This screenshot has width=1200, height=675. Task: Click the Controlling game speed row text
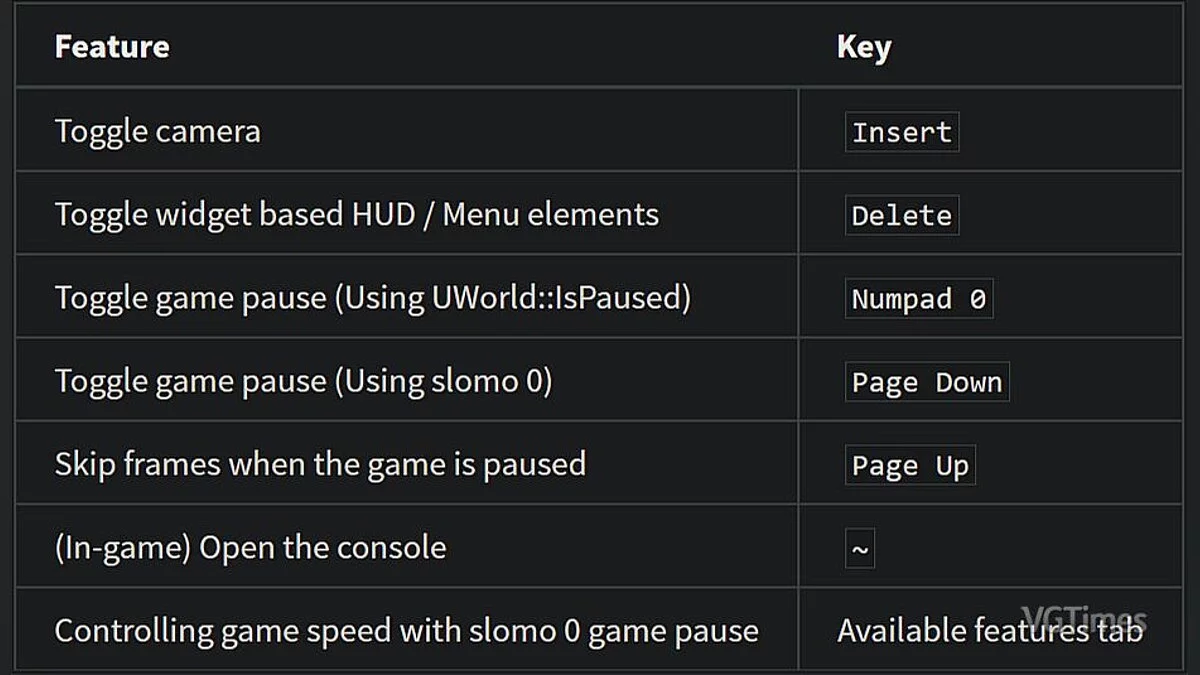pyautogui.click(x=406, y=631)
